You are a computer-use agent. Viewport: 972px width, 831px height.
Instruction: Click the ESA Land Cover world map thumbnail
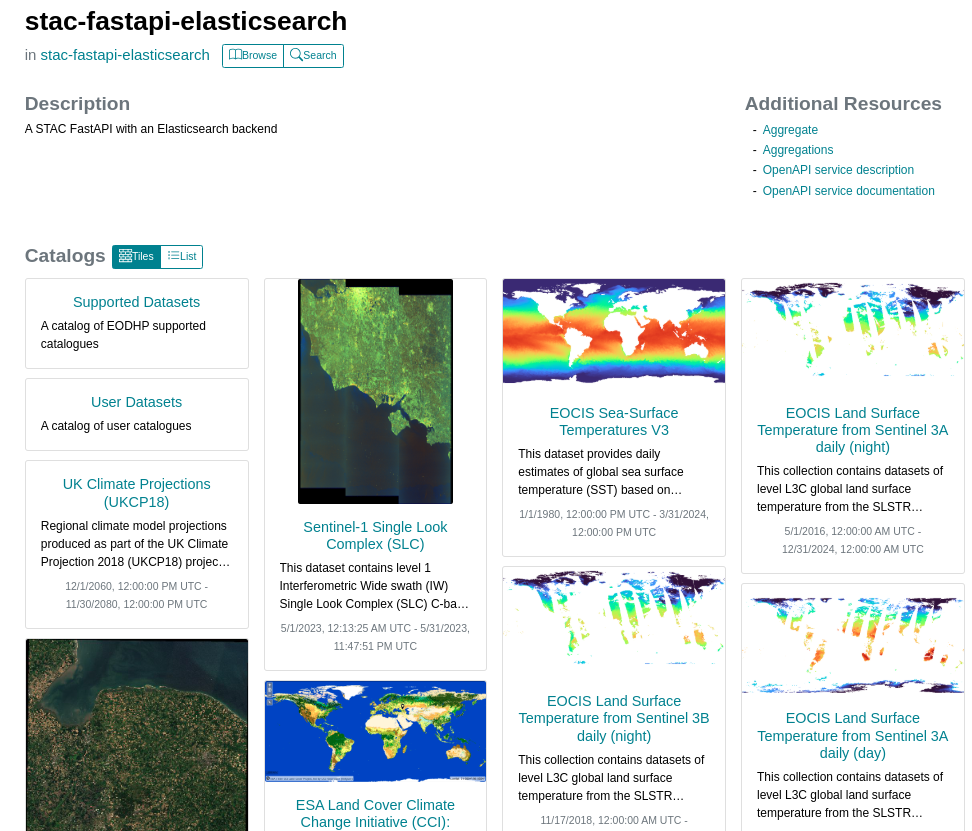pos(375,731)
